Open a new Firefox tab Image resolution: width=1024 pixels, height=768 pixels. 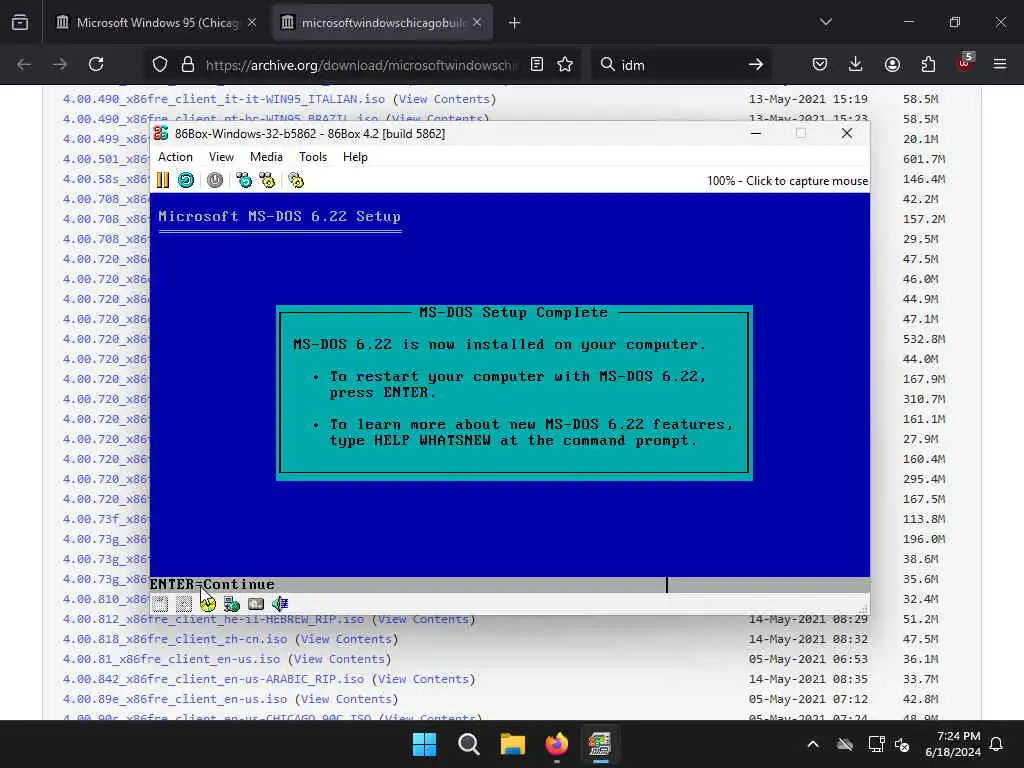(x=515, y=23)
